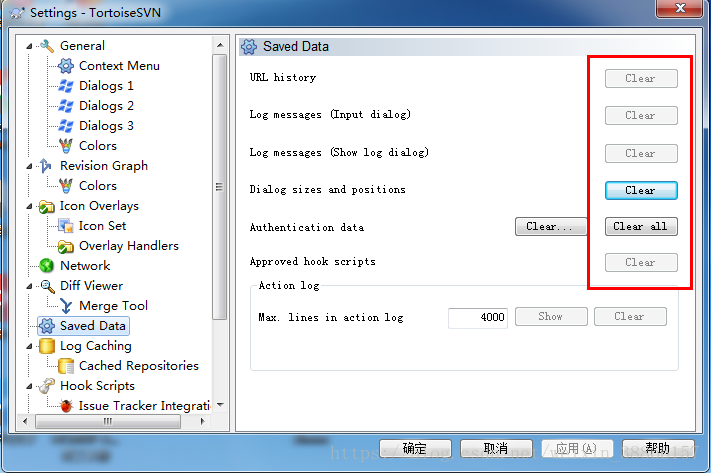Screen dimensions: 711x473
Task: Click the 取消 (Cancel) button
Action: (x=496, y=449)
